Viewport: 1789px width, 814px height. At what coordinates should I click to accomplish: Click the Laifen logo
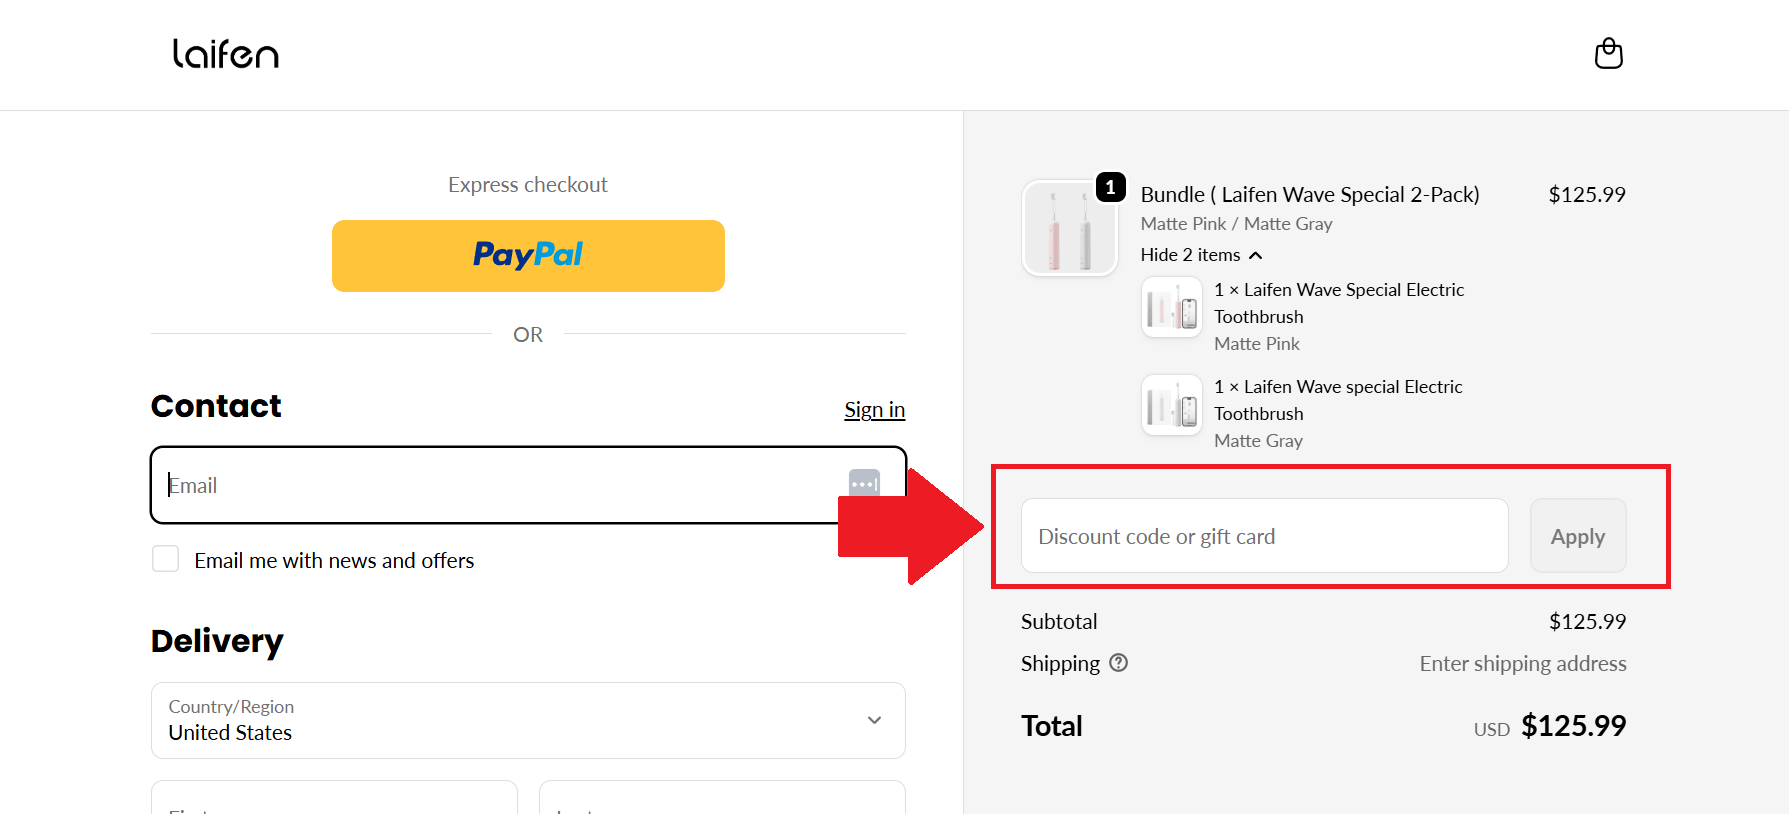click(x=226, y=54)
